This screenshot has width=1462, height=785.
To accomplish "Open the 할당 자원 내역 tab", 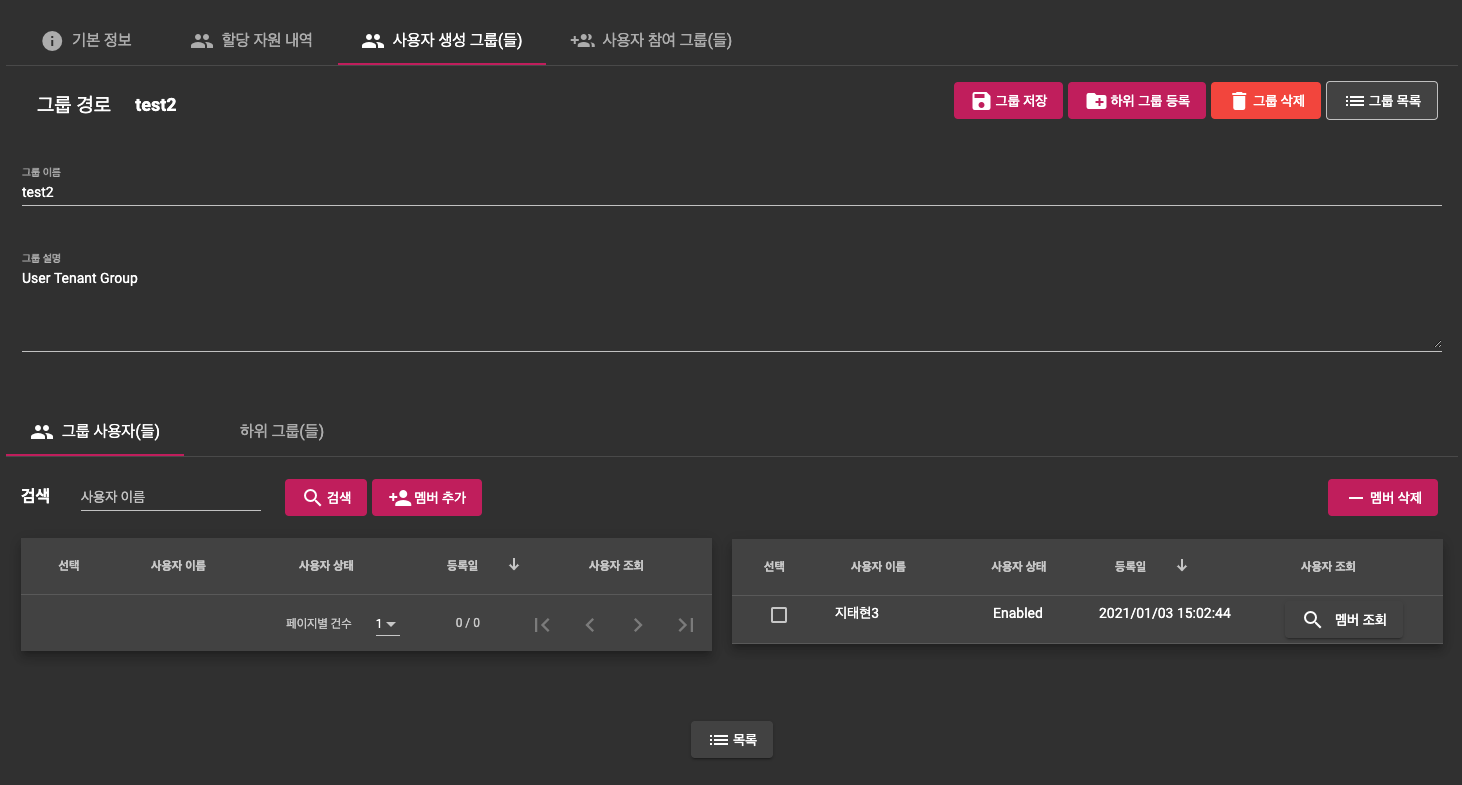I will click(x=252, y=40).
